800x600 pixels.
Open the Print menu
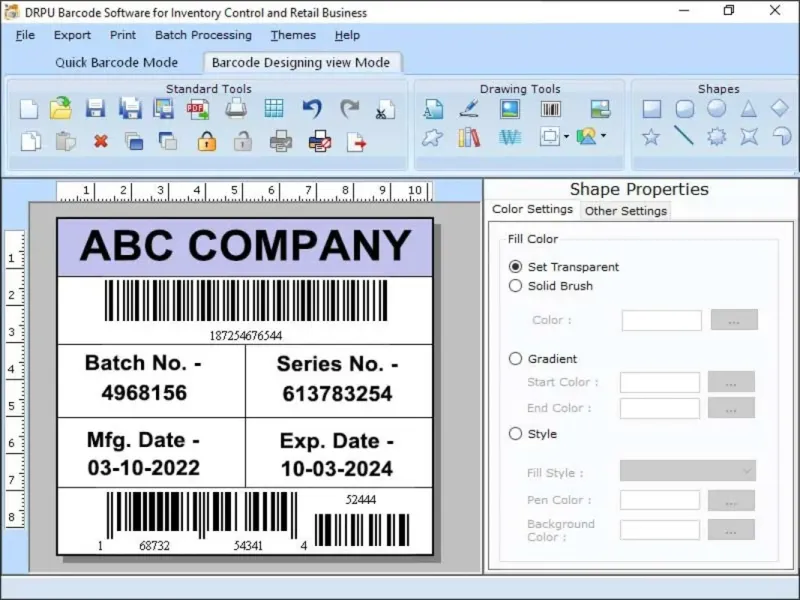pyautogui.click(x=123, y=35)
